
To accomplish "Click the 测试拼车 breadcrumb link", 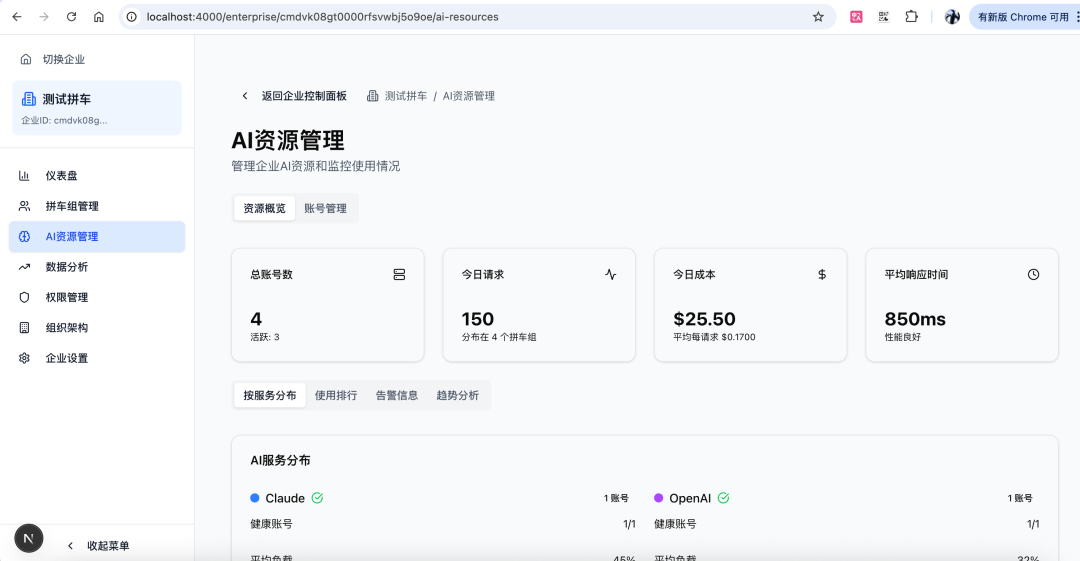I will coord(406,96).
